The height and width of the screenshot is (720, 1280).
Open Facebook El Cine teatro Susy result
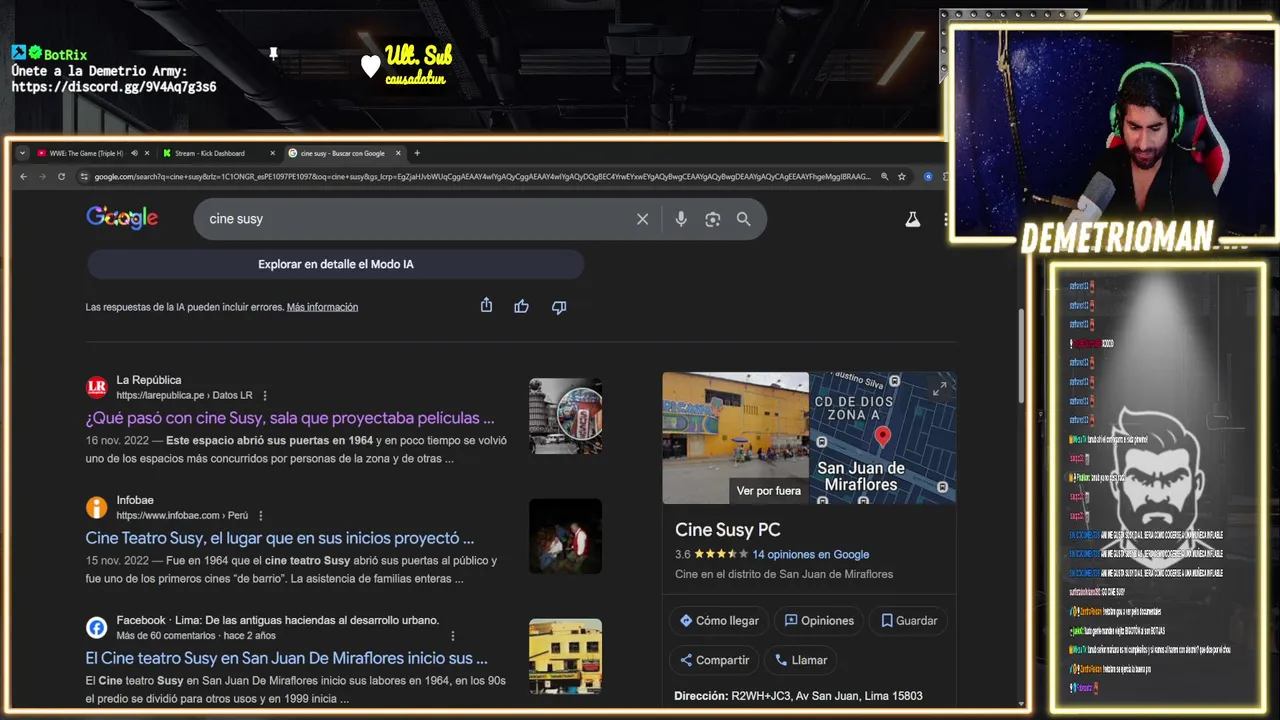287,658
